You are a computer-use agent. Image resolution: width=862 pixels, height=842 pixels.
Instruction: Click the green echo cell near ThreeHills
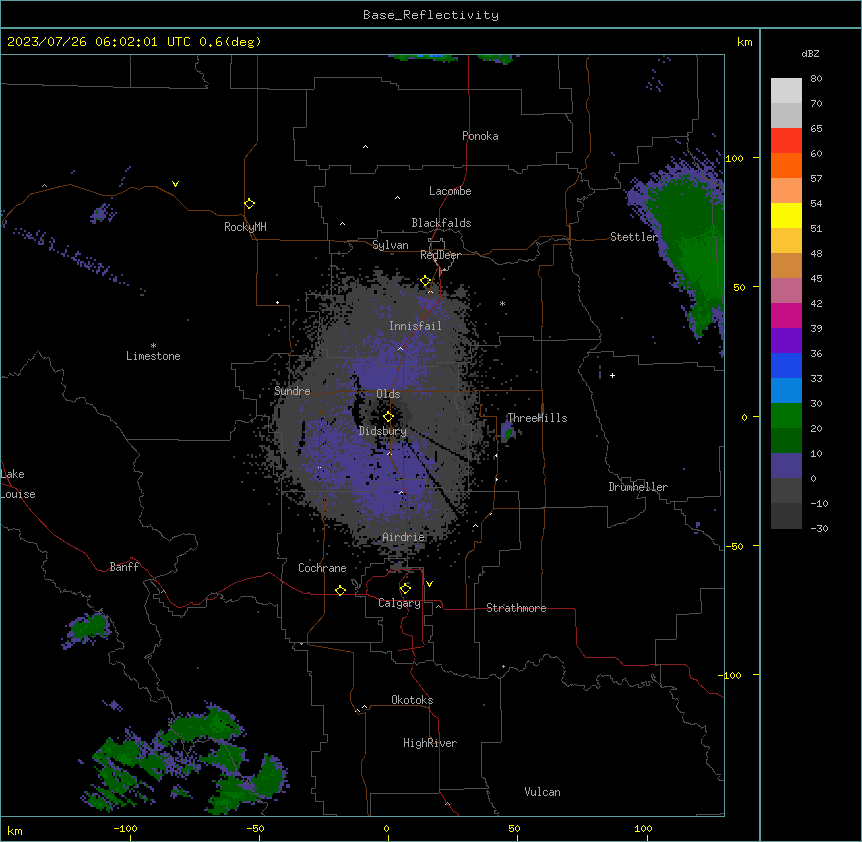[x=509, y=434]
